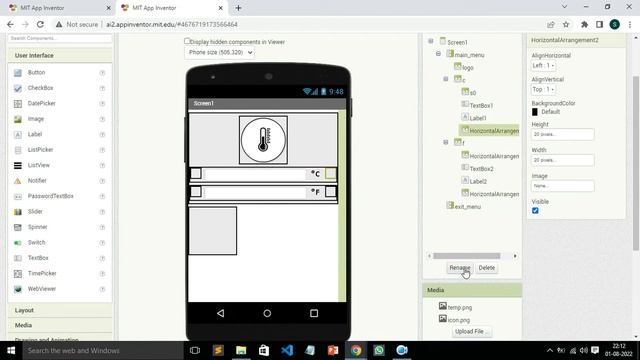Screen dimensions: 640x360
Task: Open the User Interface palette section
Action: pyautogui.click(x=60, y=55)
